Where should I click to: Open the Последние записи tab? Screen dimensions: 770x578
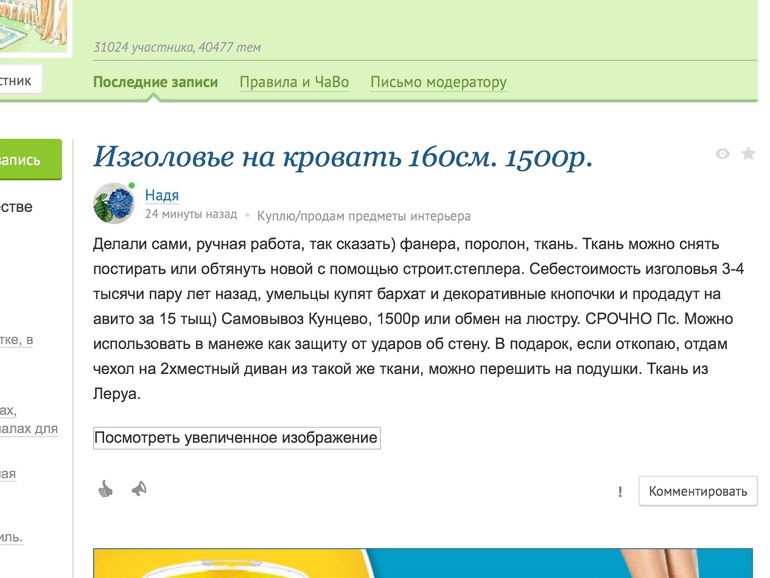click(x=155, y=82)
